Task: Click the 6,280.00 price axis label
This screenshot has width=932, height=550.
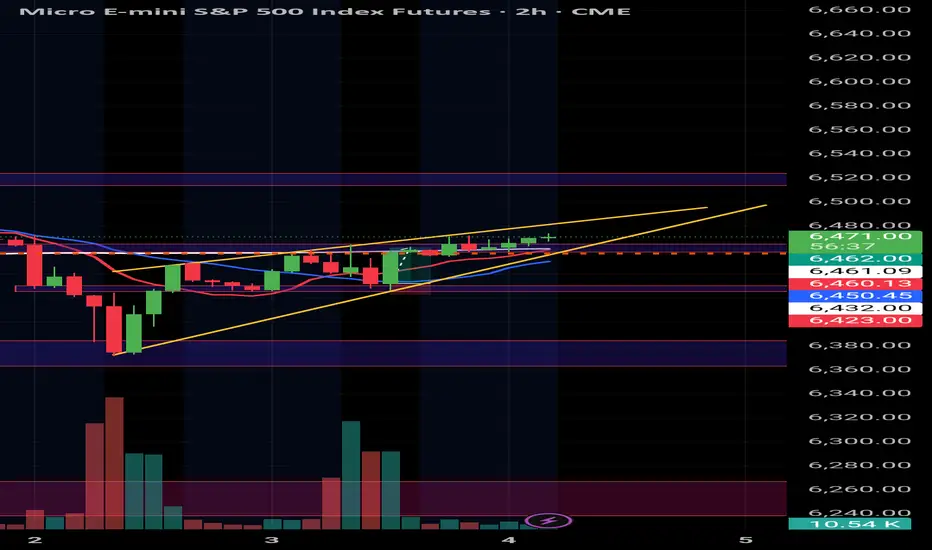Action: click(859, 465)
